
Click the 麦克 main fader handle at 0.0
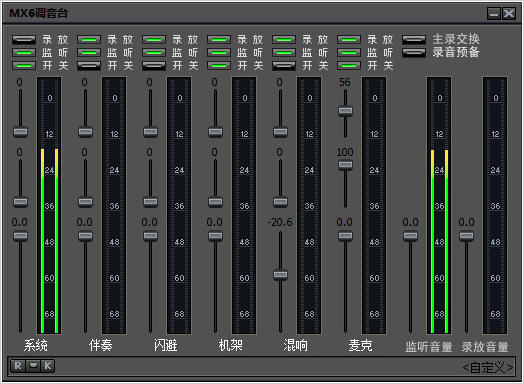[x=345, y=236]
